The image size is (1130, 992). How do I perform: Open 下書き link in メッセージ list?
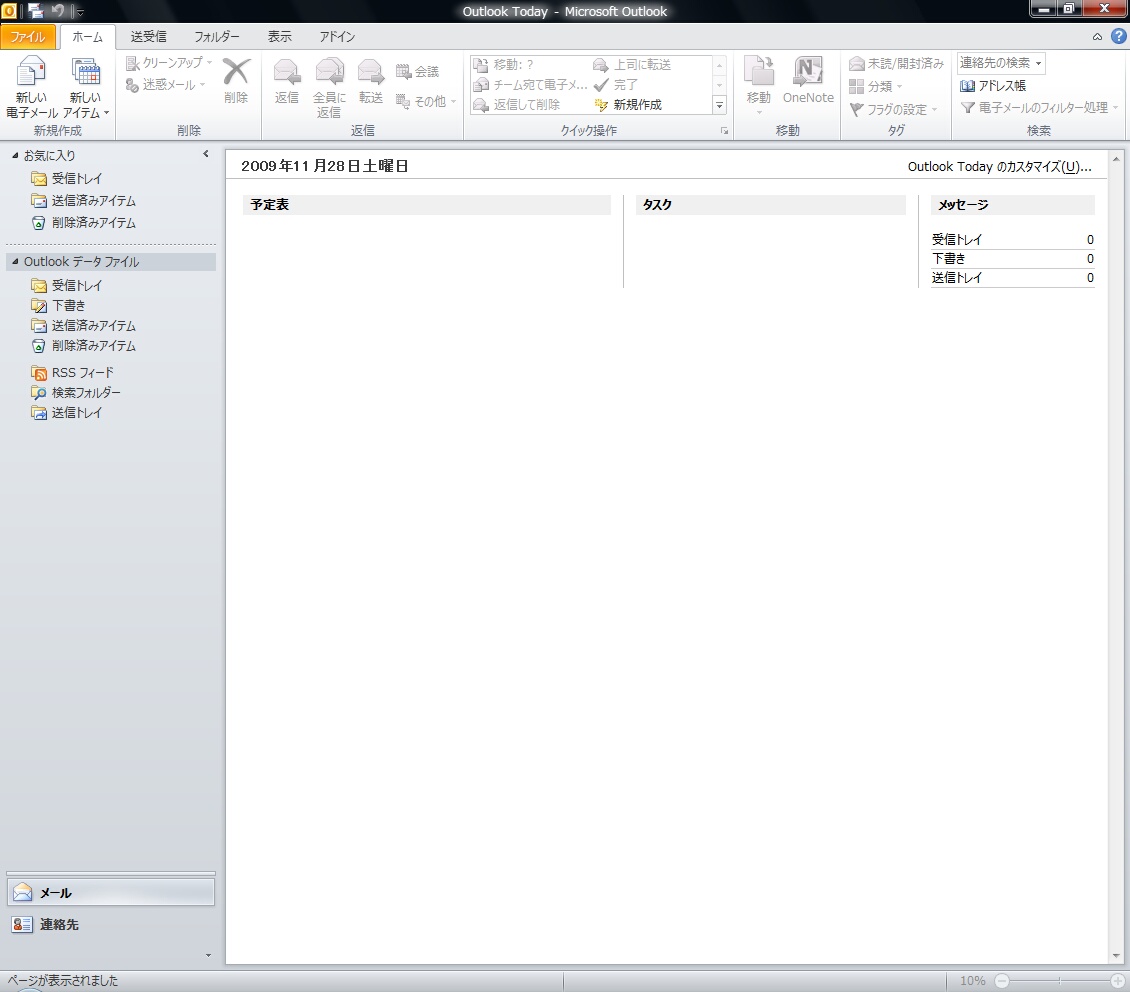click(x=948, y=259)
